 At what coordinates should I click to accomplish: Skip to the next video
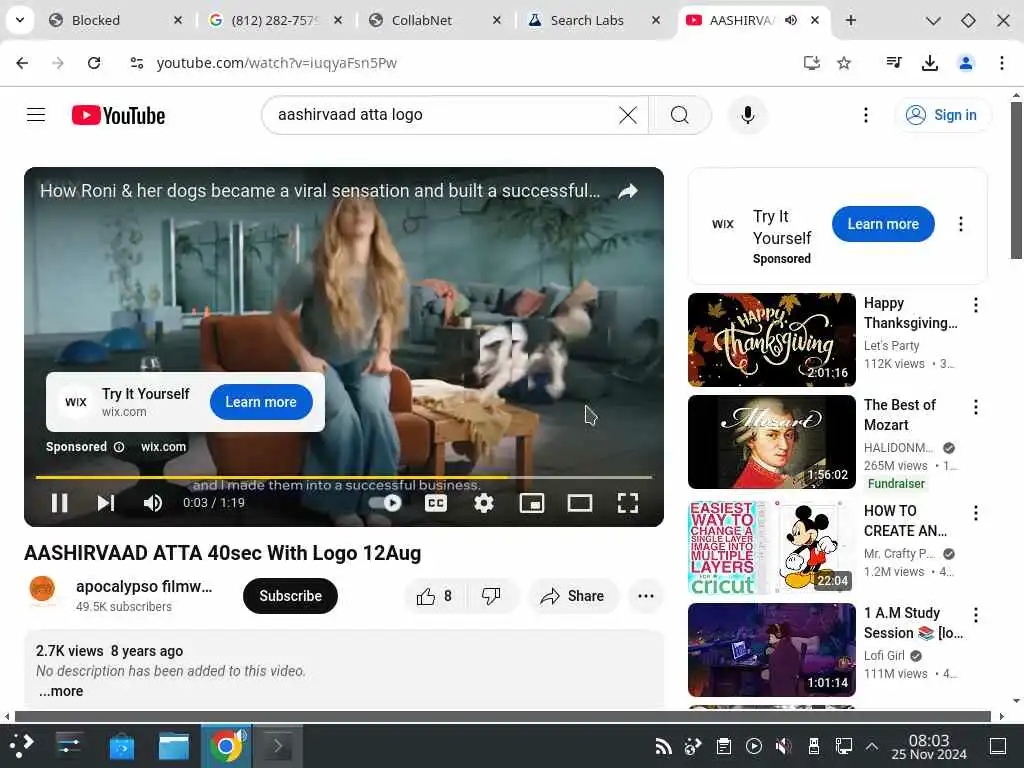[106, 503]
